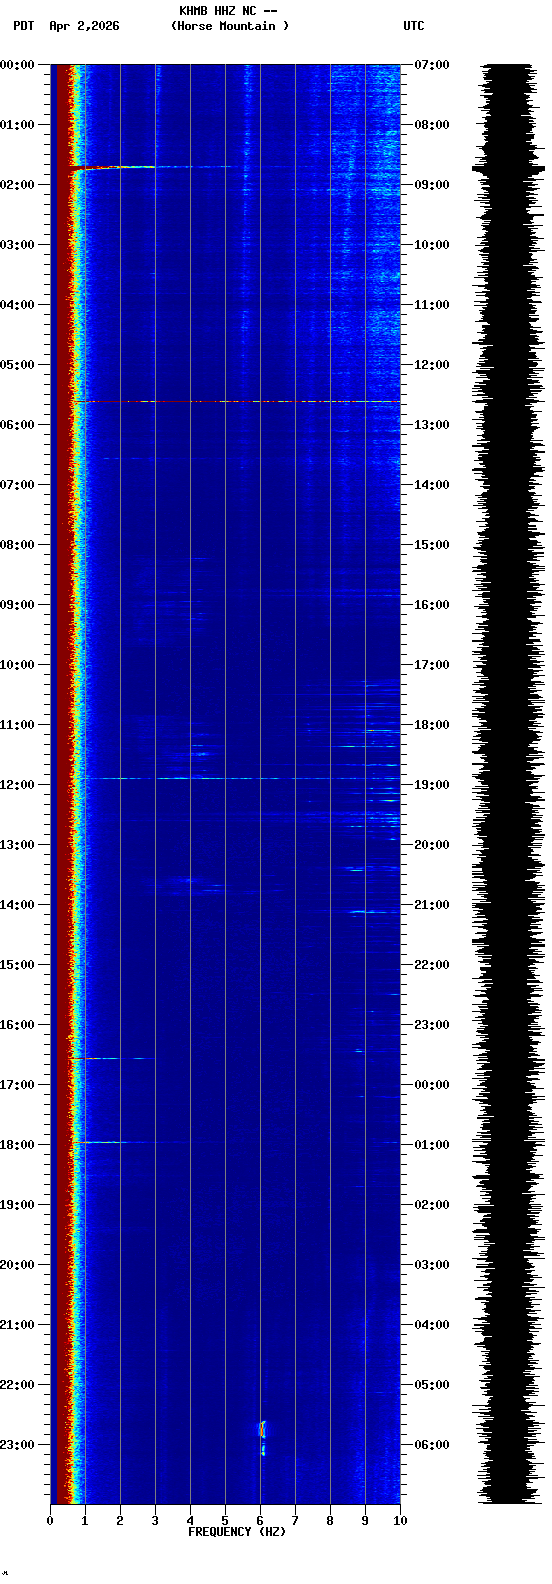Pick the 02:00 label on UTC axis
This screenshot has width=552, height=1584.
coord(431,1205)
